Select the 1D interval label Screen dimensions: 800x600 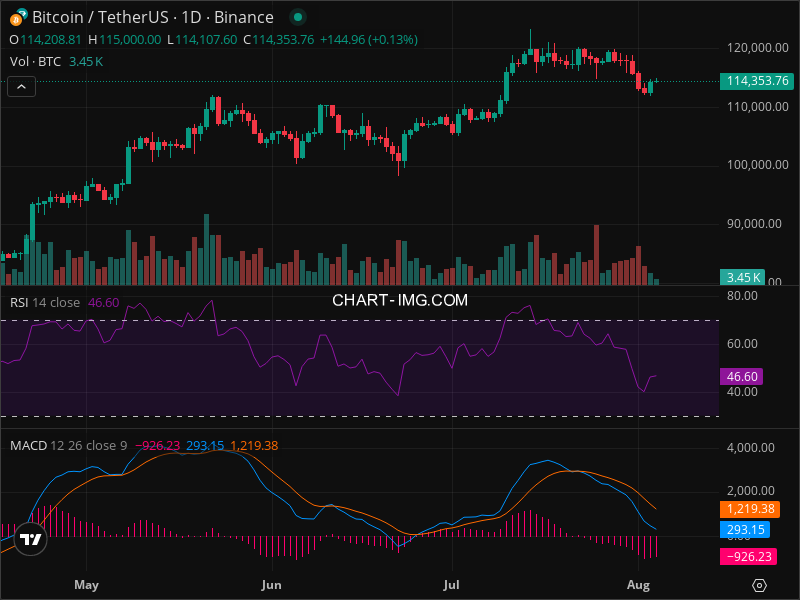point(191,17)
